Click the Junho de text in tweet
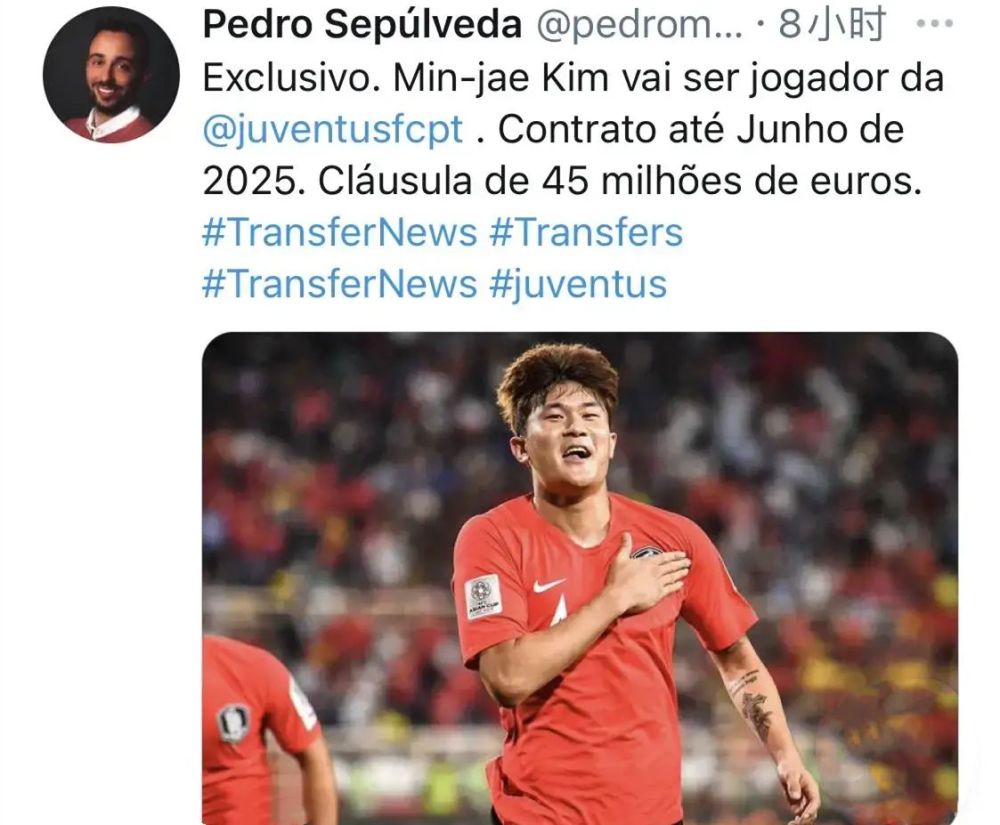 point(821,130)
